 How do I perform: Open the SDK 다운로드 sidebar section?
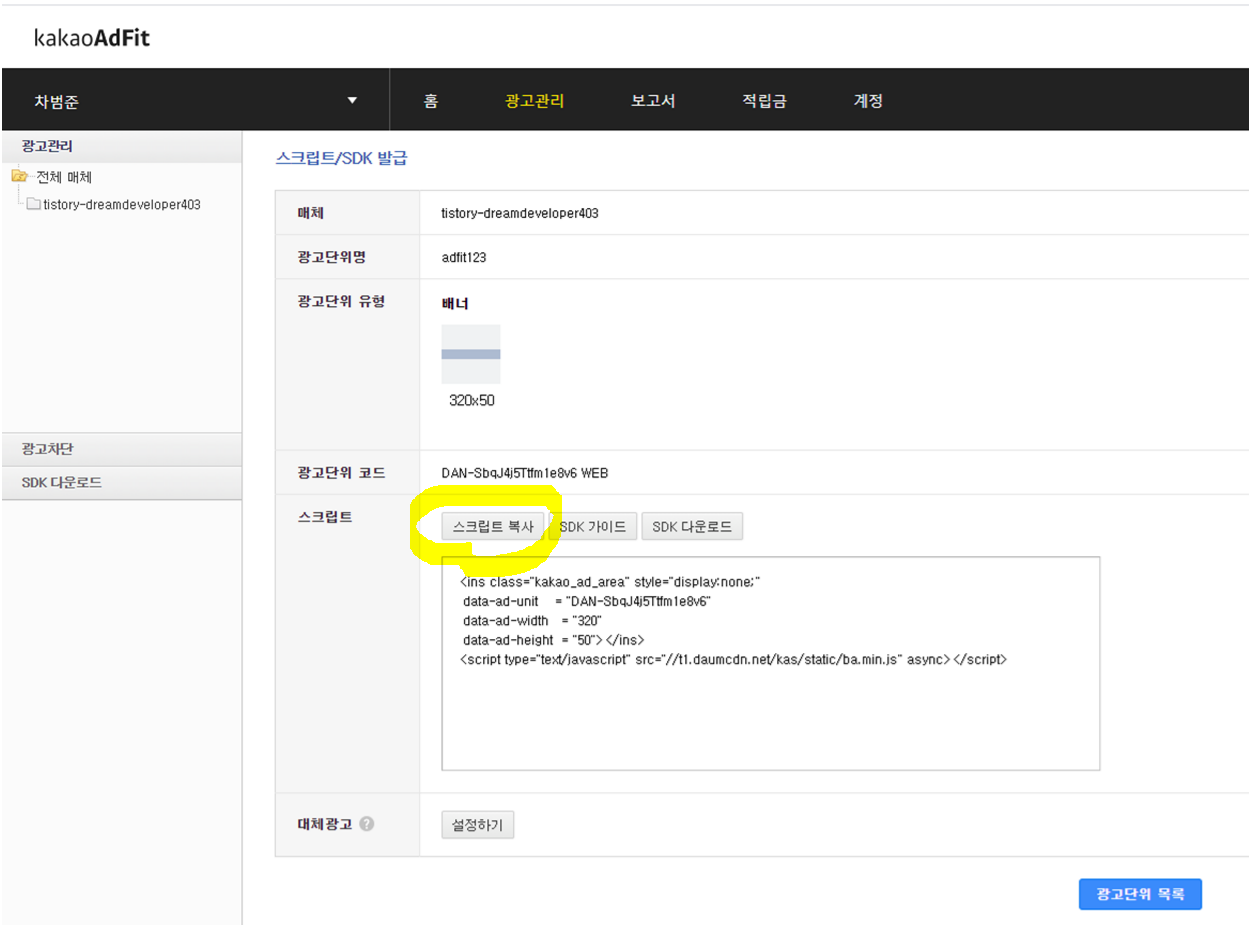click(121, 482)
